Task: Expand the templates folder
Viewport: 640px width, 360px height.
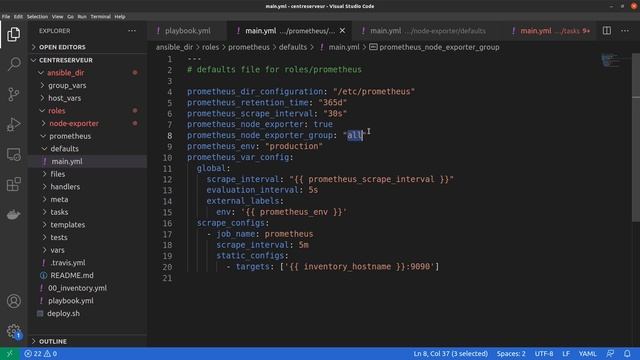Action: (x=67, y=224)
